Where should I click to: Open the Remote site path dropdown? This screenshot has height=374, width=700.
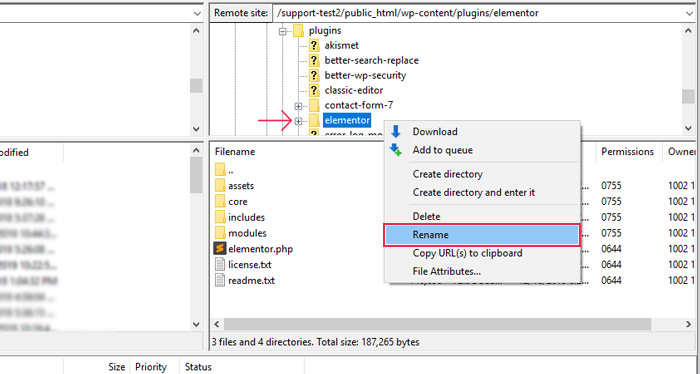689,13
